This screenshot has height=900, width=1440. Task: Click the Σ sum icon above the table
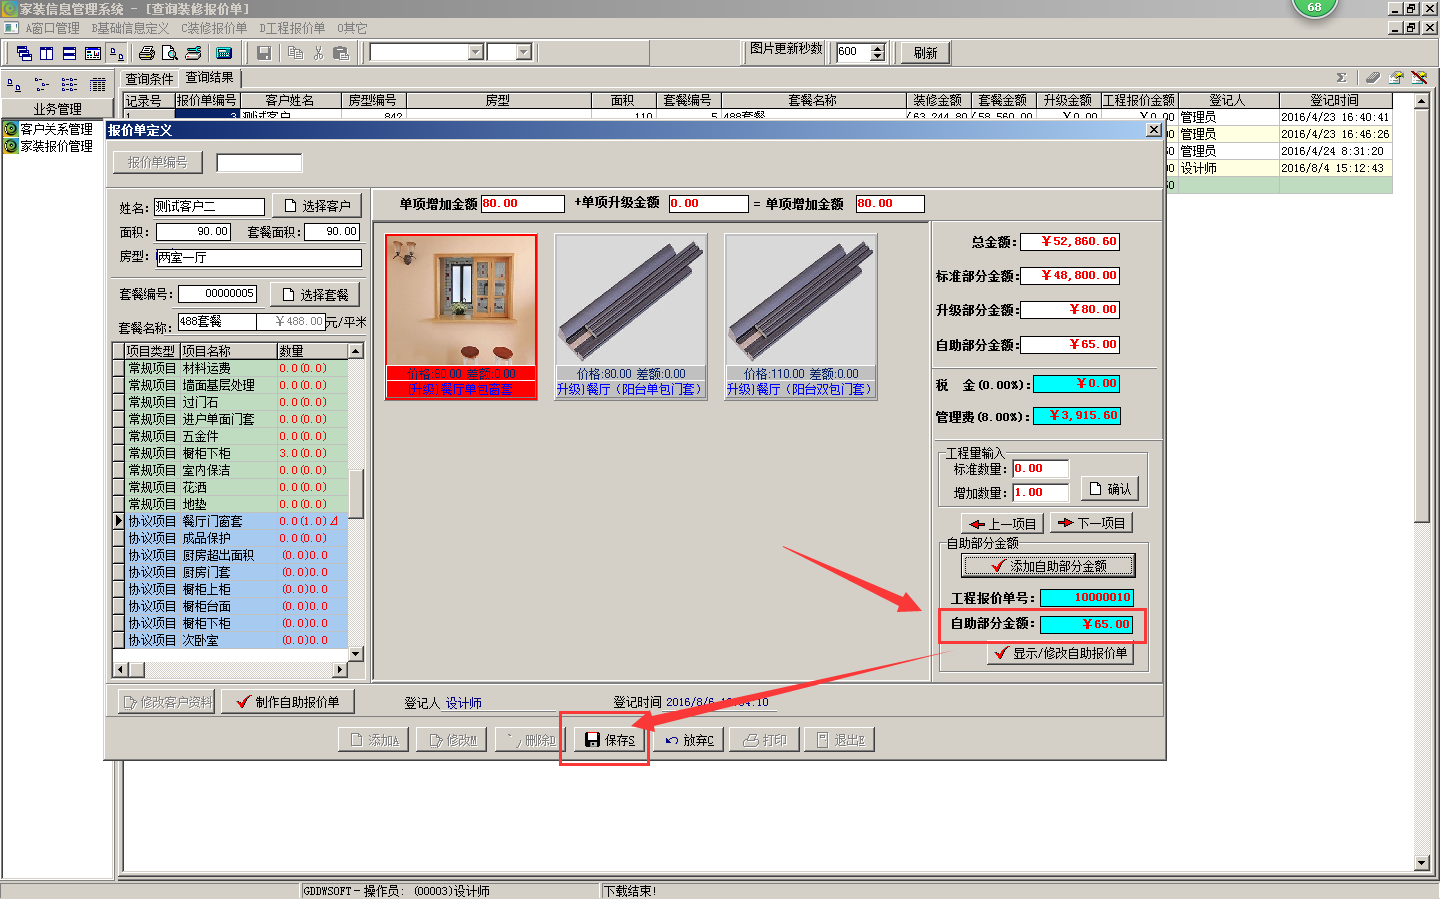pos(1341,77)
